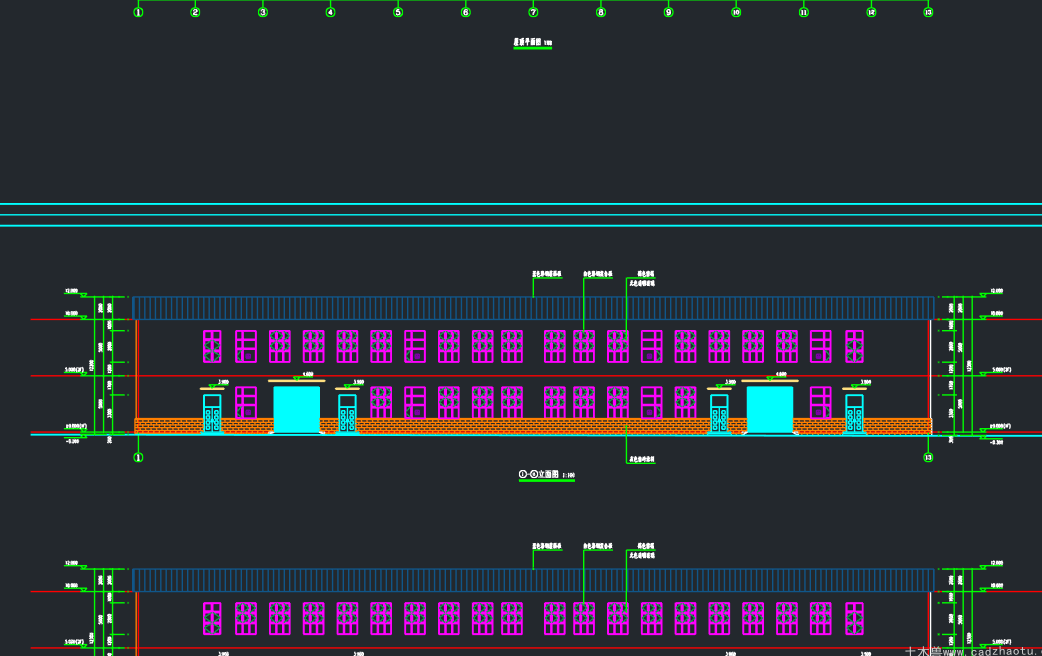Select grid axis bubble 11
Screen dimensions: 1042x656
pos(803,12)
